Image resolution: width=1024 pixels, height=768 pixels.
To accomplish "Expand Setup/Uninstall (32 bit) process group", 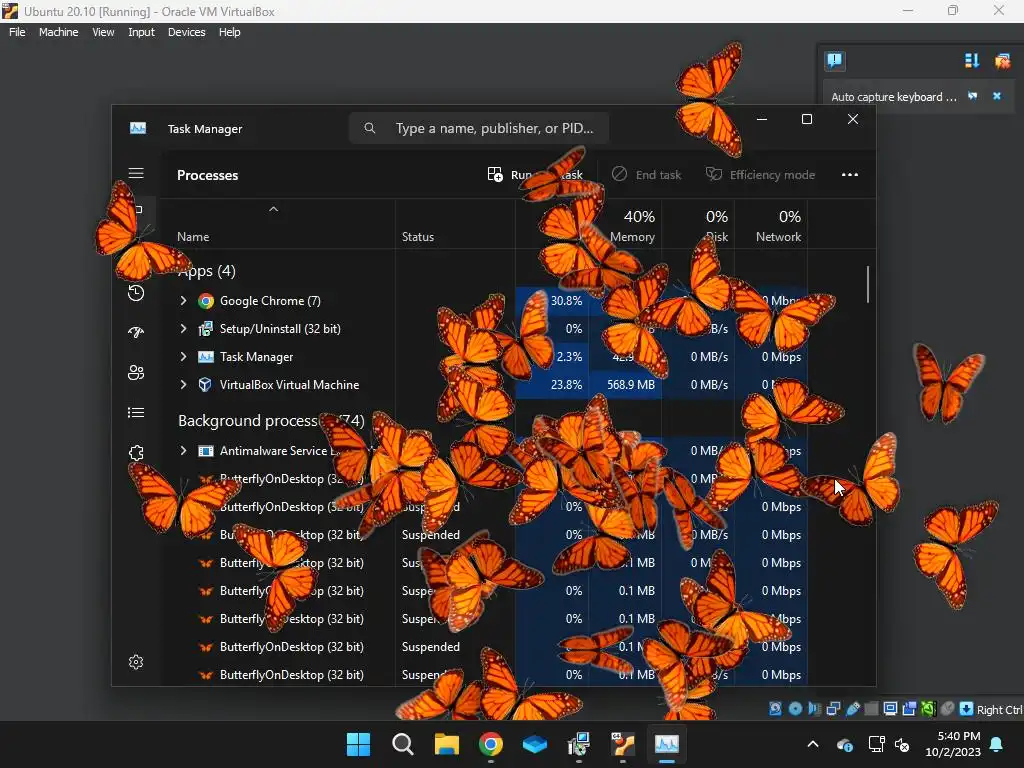I will pos(184,328).
